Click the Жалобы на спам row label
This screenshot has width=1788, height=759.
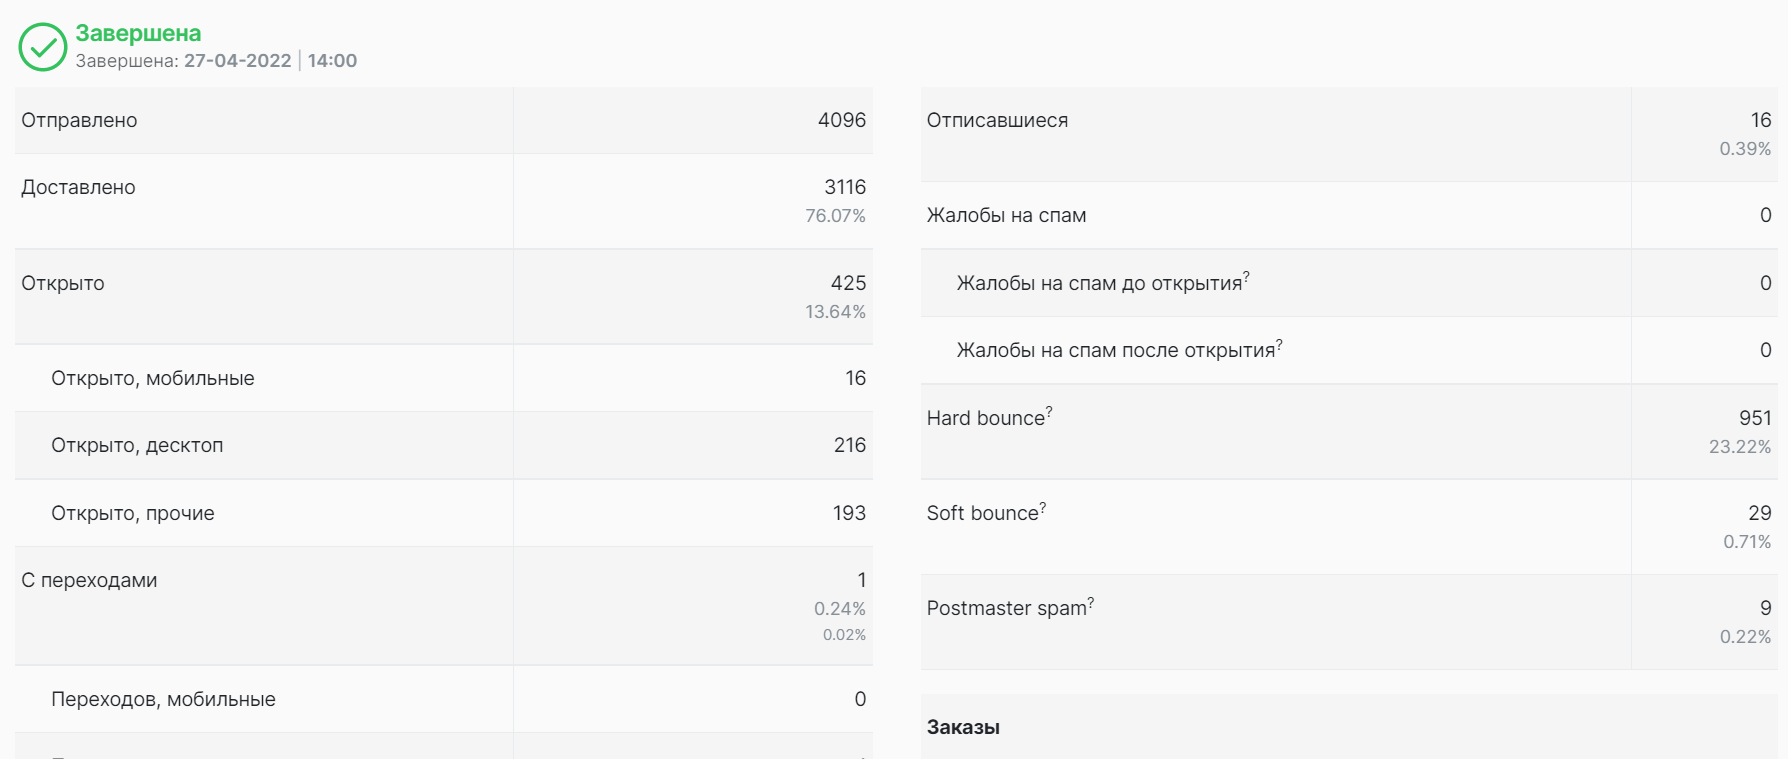point(1006,215)
